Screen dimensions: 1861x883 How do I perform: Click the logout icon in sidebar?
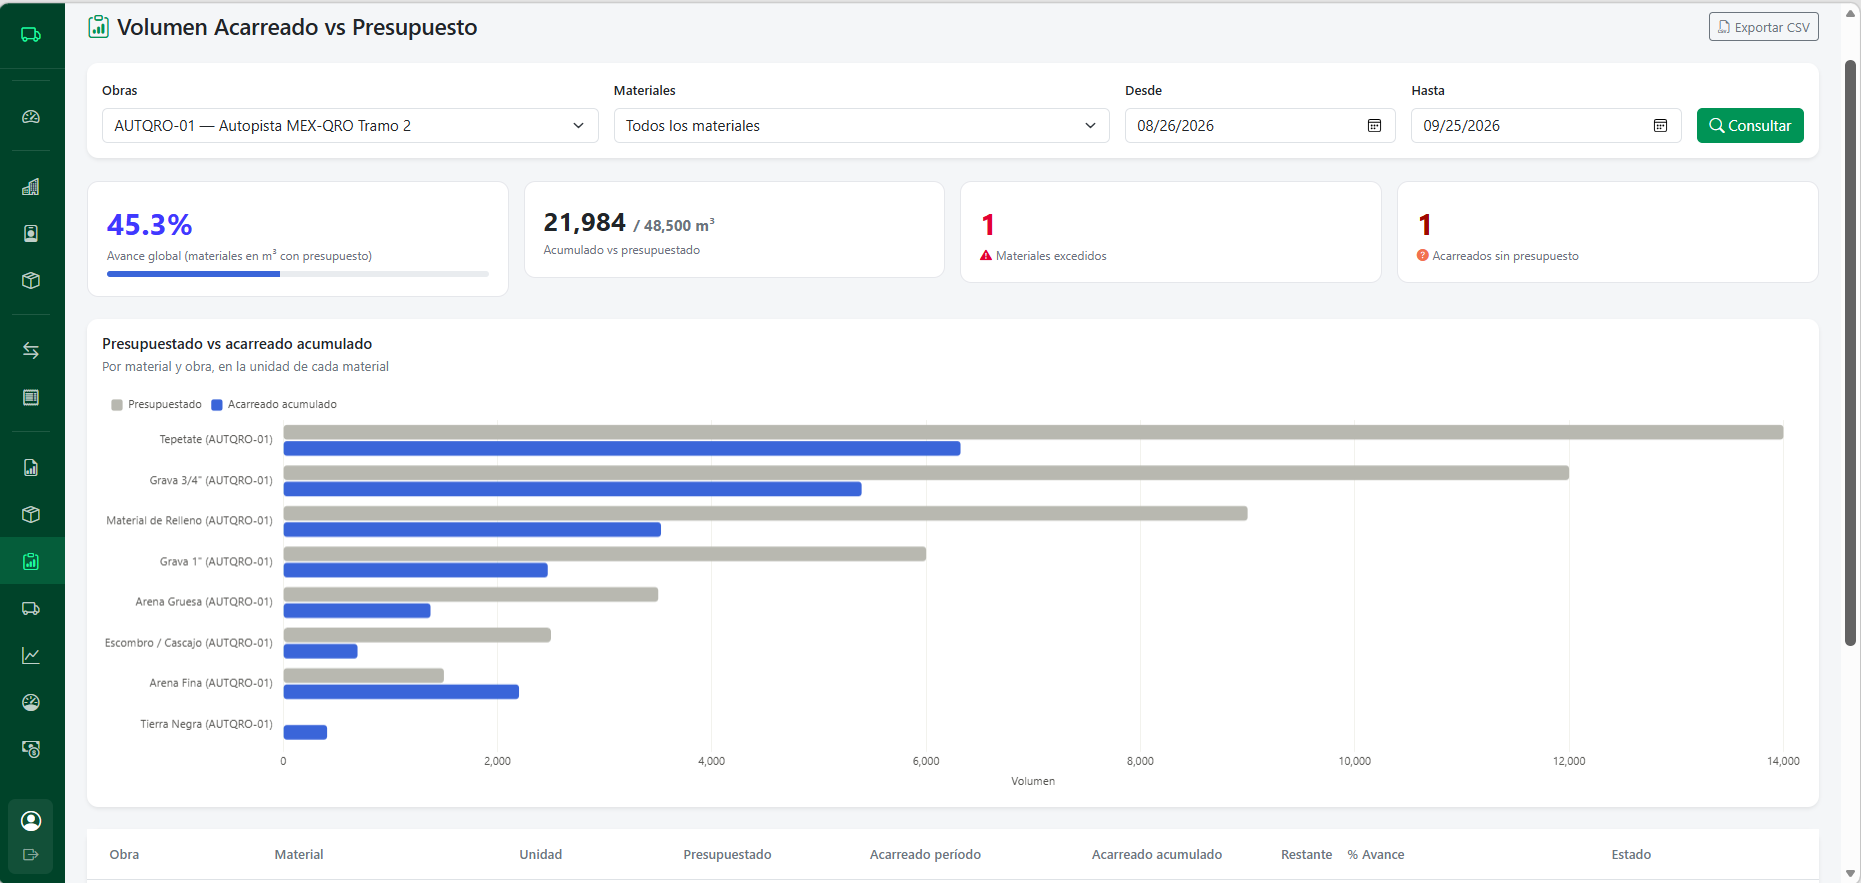31,855
